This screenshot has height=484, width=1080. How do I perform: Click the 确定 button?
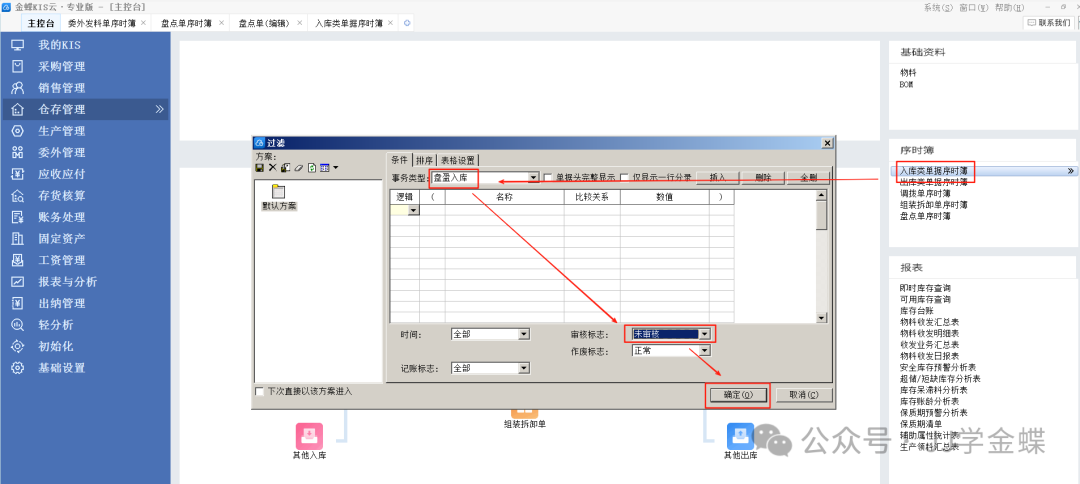(x=737, y=395)
